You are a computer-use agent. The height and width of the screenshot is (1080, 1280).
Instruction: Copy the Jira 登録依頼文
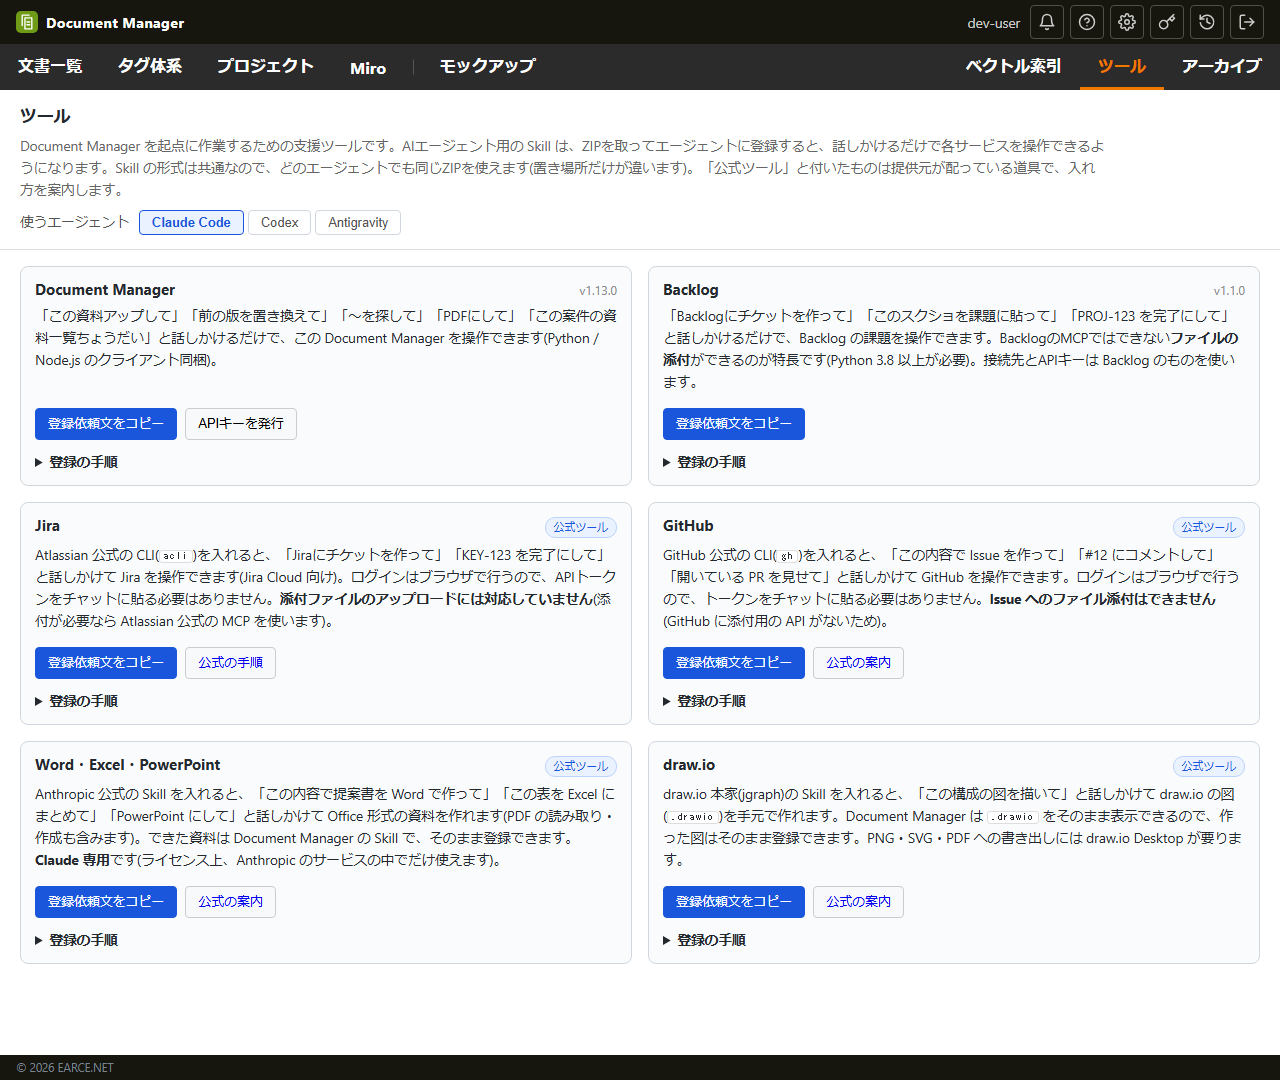click(106, 663)
